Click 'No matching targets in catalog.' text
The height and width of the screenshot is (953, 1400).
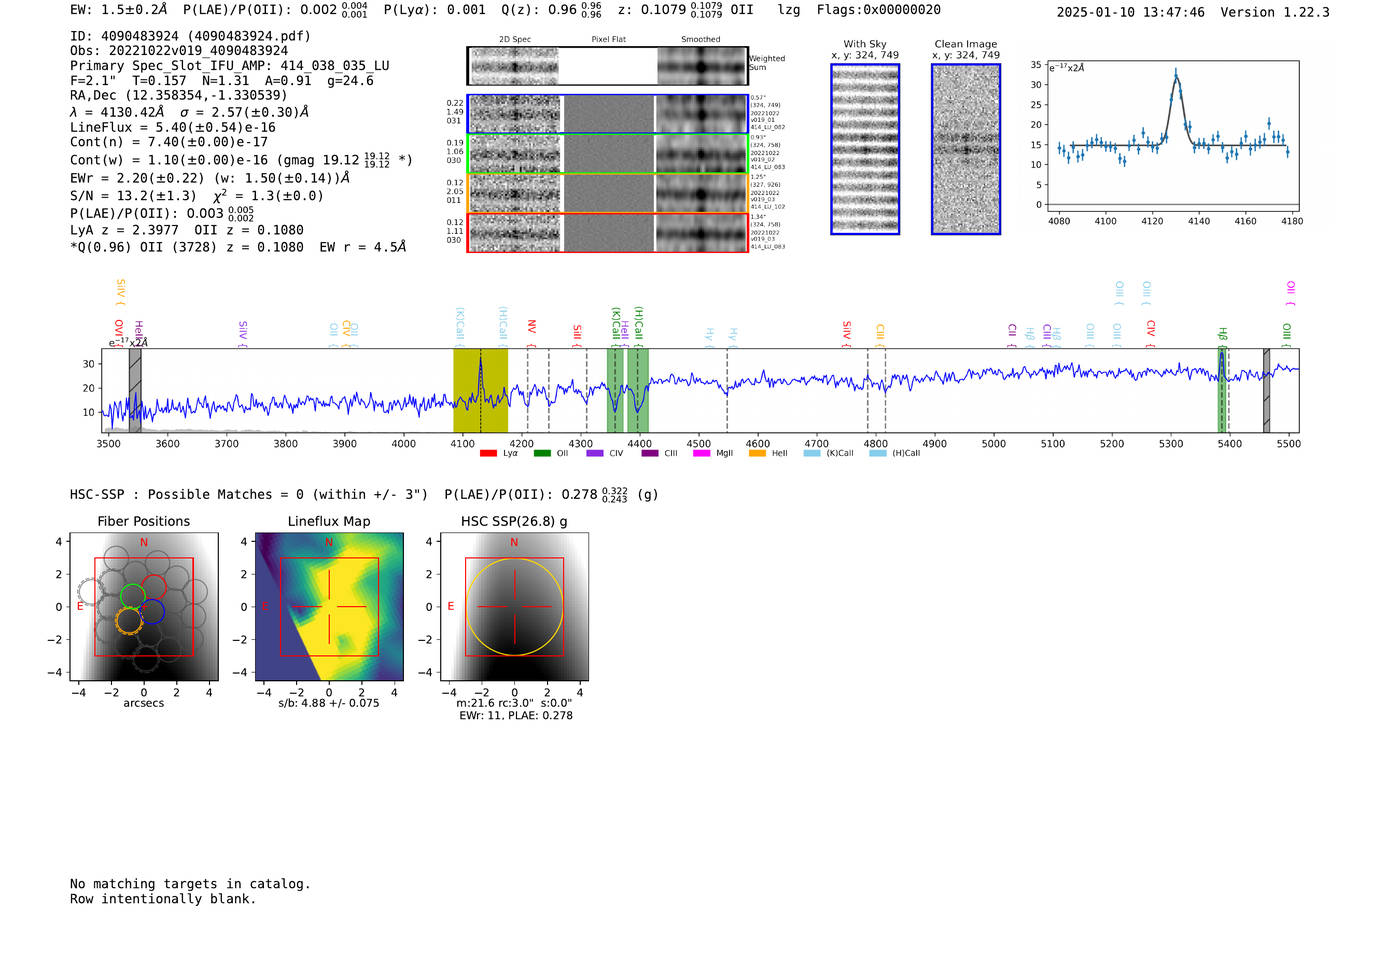click(190, 884)
